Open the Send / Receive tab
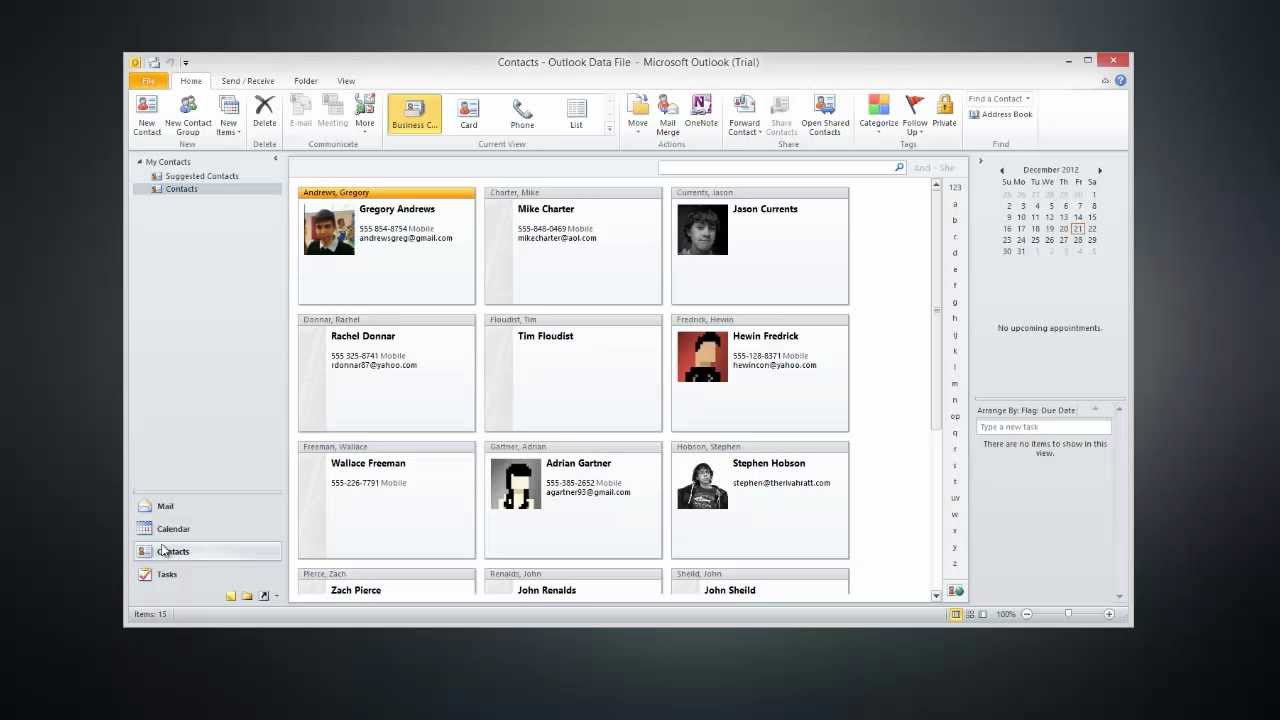 coord(248,81)
